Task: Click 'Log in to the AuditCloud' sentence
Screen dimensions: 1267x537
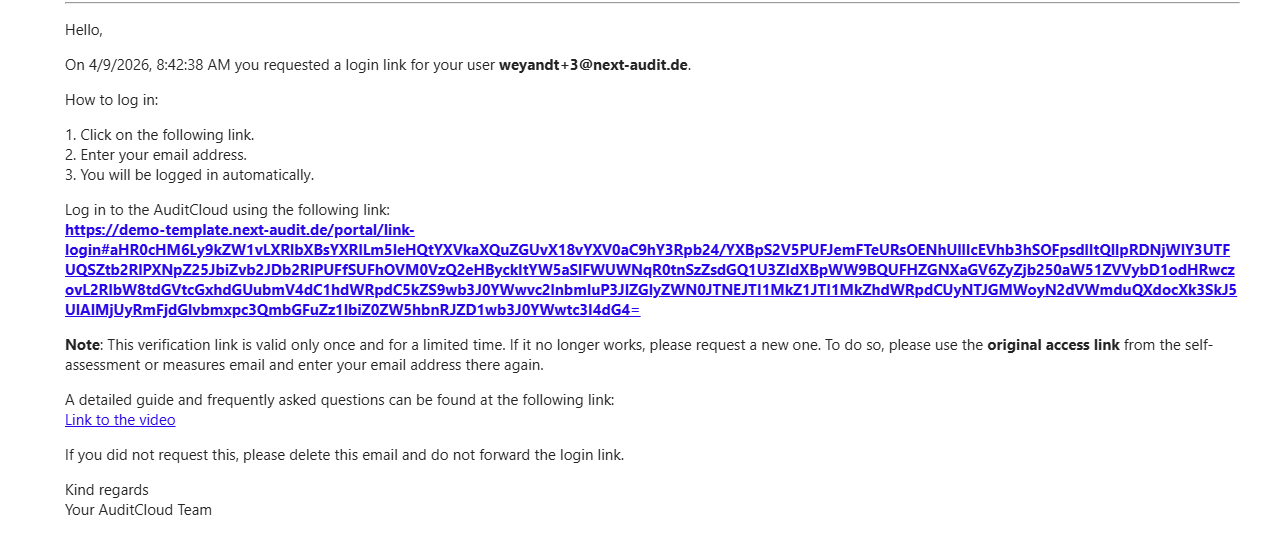Action: tap(227, 210)
